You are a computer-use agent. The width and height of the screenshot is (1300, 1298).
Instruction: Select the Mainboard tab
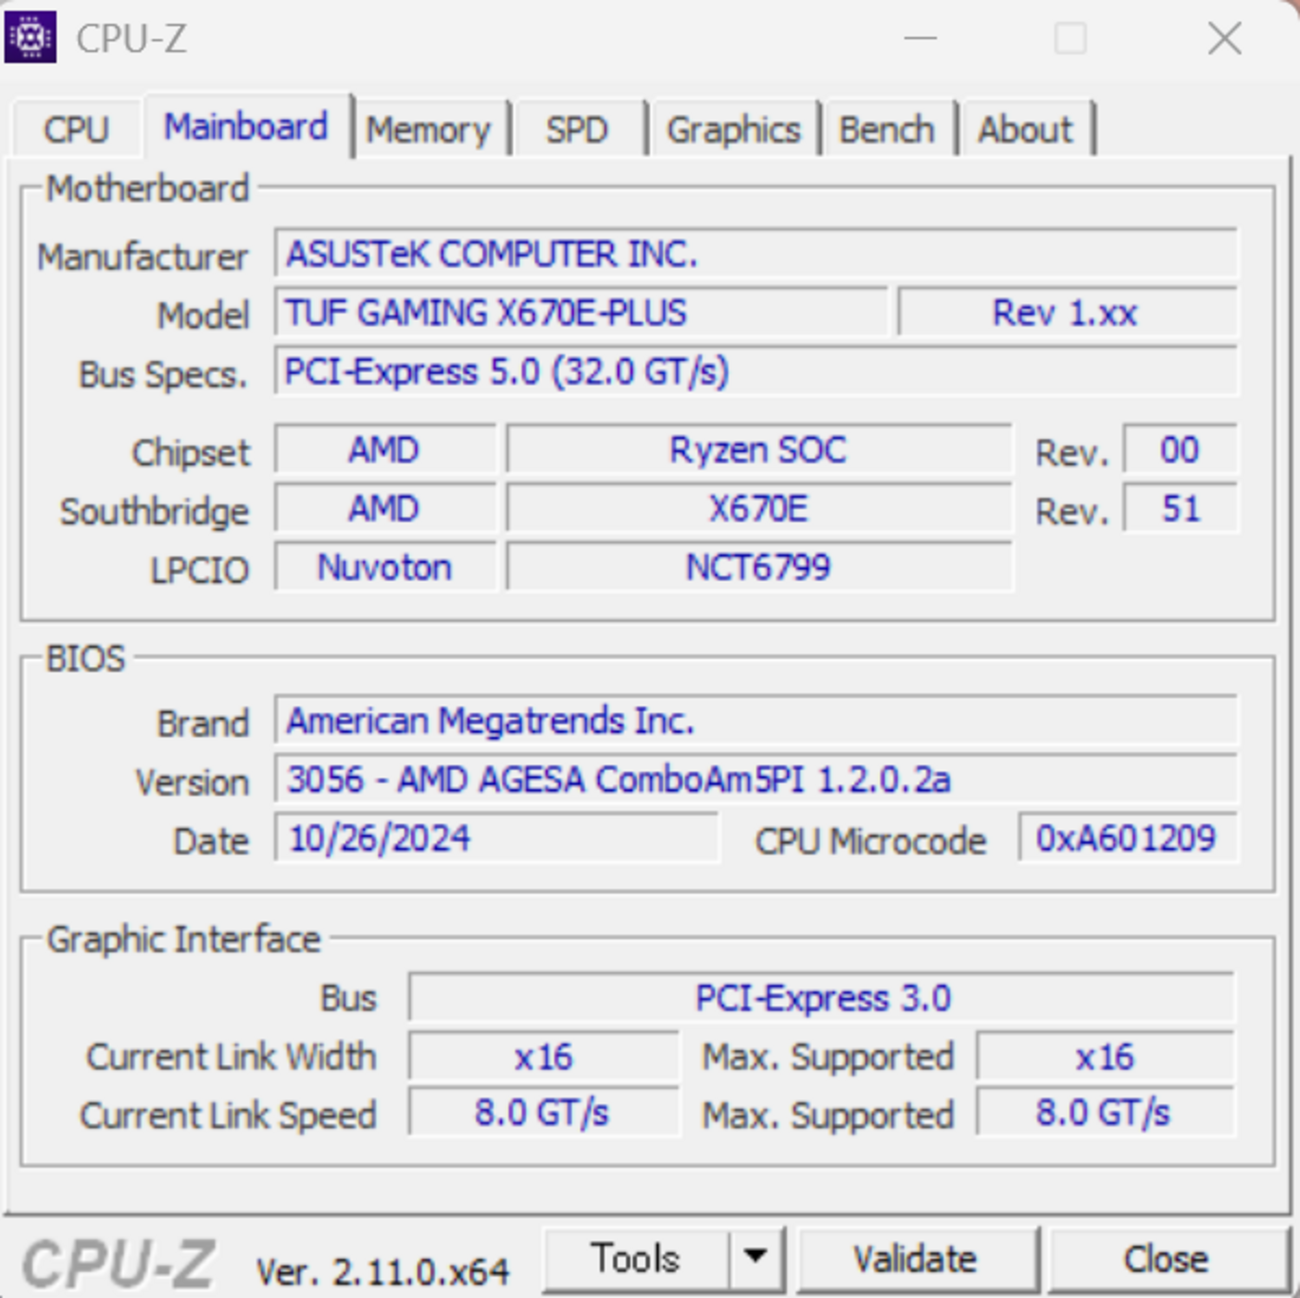point(246,126)
